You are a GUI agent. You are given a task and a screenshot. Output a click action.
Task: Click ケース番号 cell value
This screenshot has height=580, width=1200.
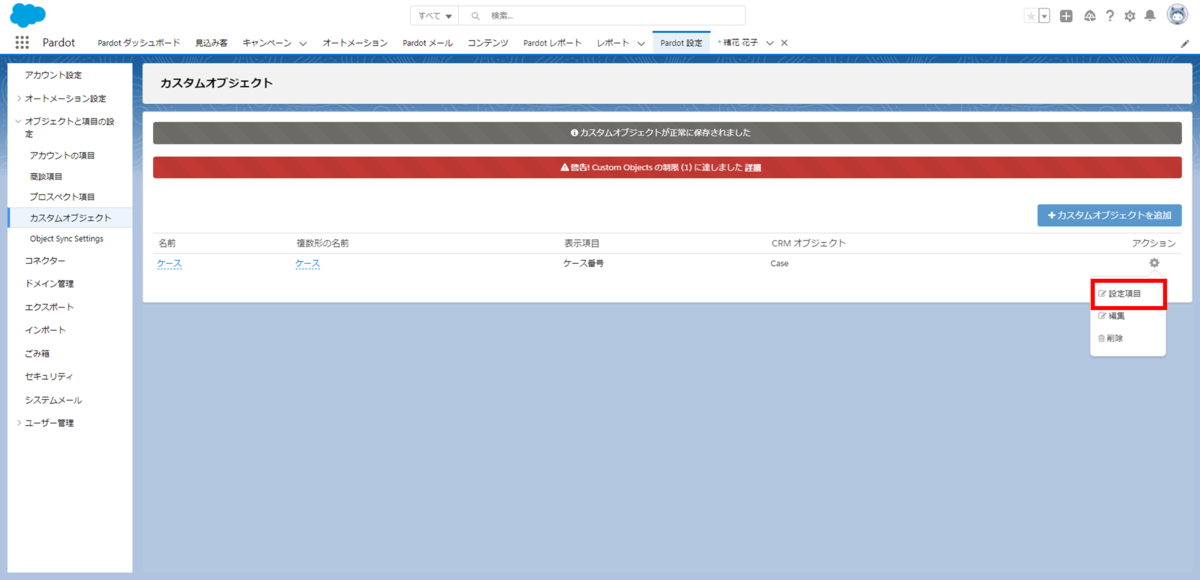pyautogui.click(x=583, y=264)
